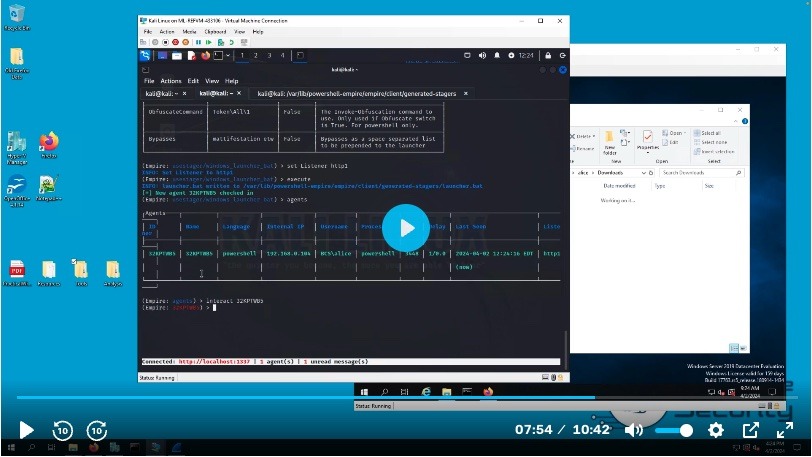Viewport: 812px width, 457px height.
Task: Click the video progress bar
Action: [x=300, y=397]
